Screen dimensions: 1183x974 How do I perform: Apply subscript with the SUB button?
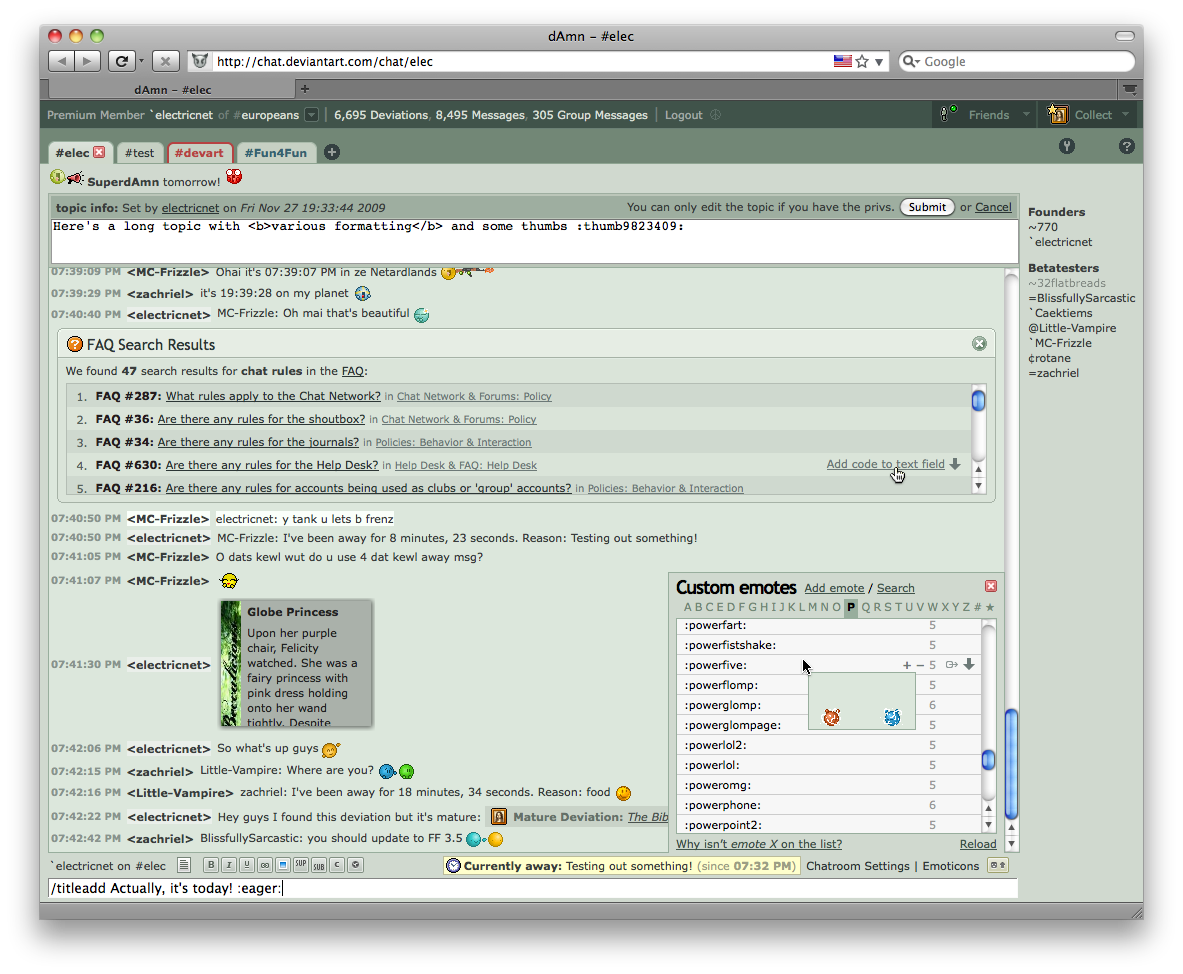[x=319, y=865]
